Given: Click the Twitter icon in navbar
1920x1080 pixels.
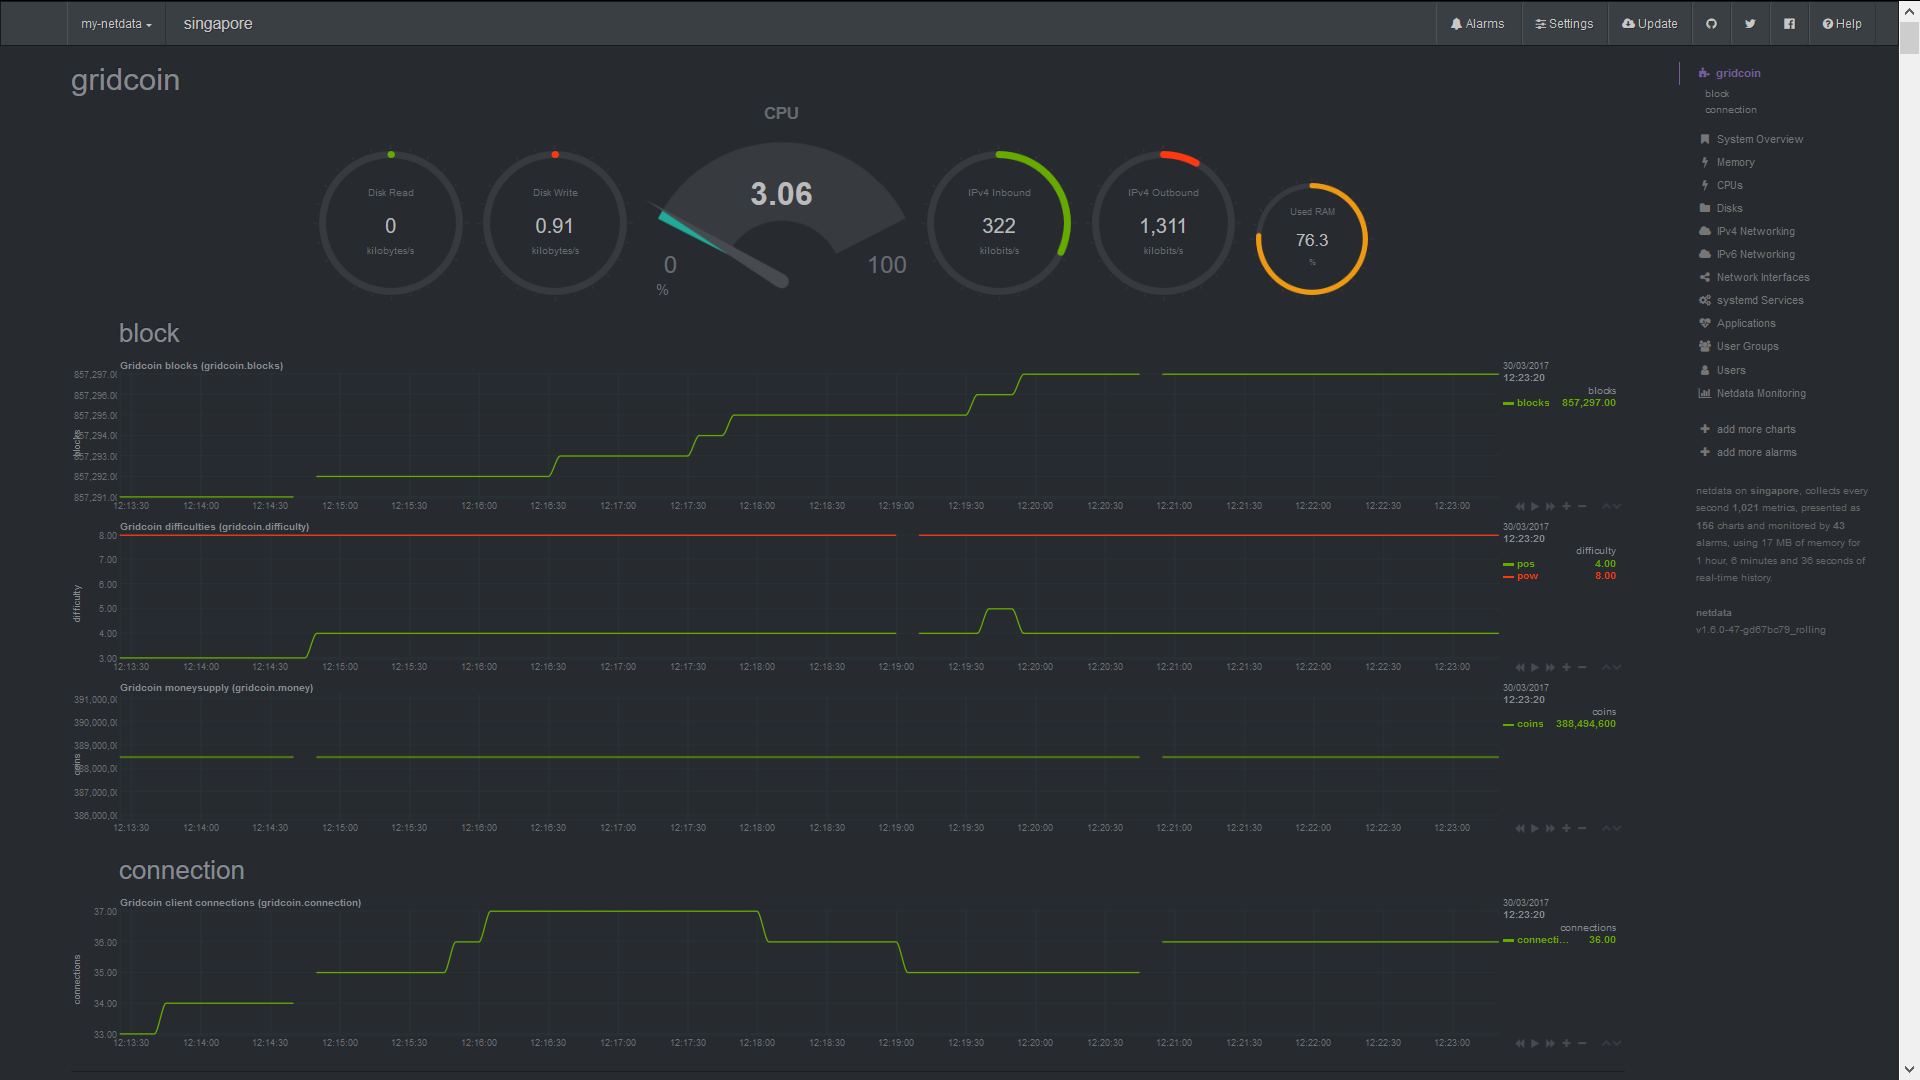Looking at the screenshot, I should pyautogui.click(x=1750, y=24).
